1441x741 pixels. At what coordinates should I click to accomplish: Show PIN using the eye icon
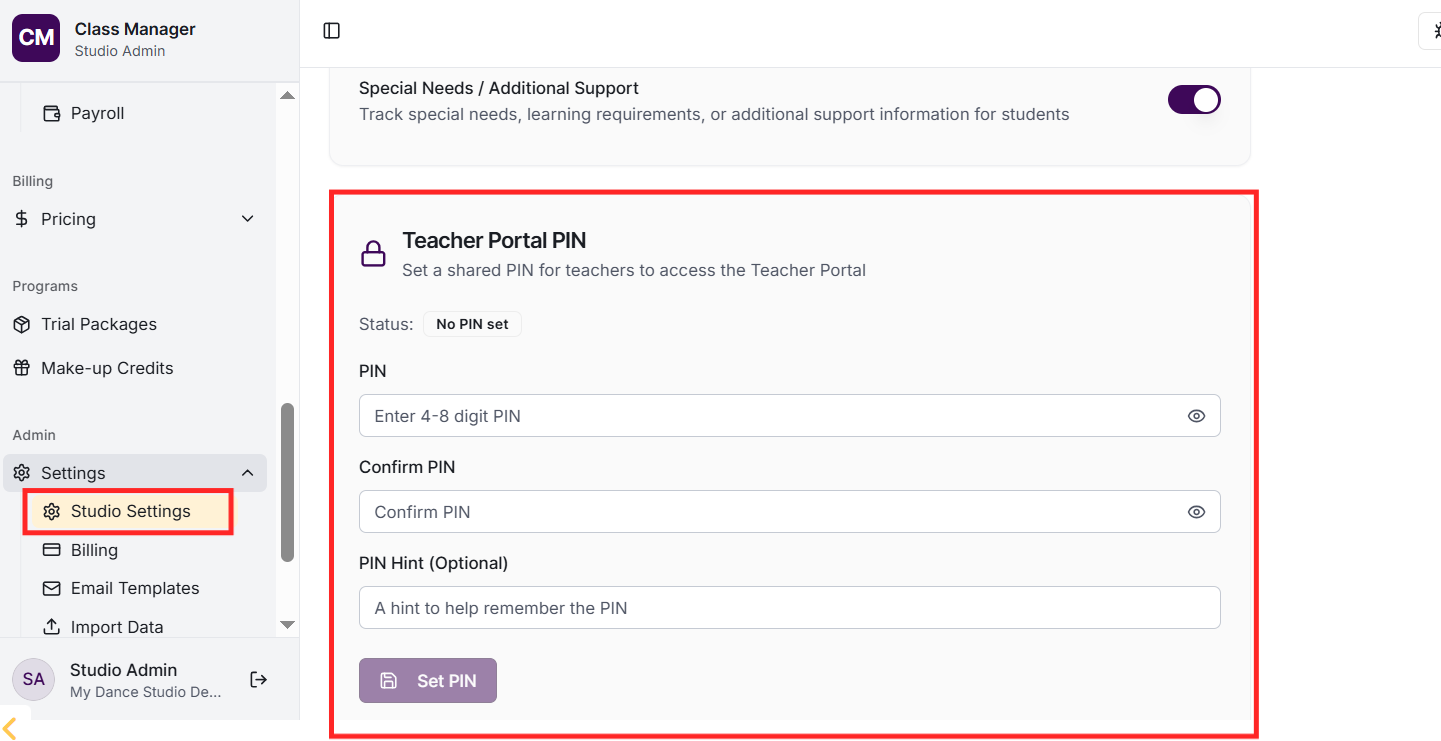tap(1196, 416)
